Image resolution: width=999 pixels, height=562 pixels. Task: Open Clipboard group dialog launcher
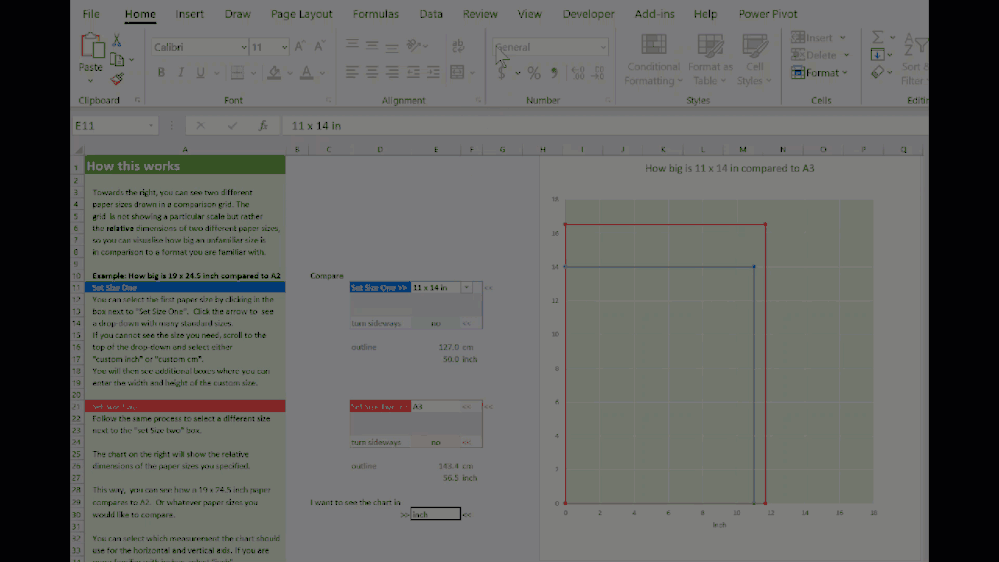pos(138,100)
